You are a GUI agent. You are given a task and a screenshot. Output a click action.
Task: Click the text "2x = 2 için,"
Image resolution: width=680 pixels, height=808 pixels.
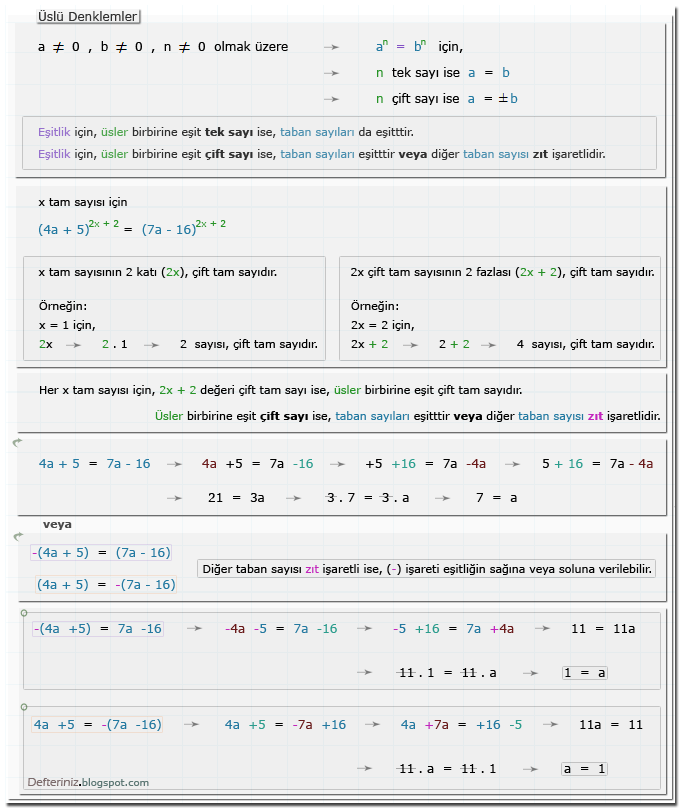pos(382,325)
